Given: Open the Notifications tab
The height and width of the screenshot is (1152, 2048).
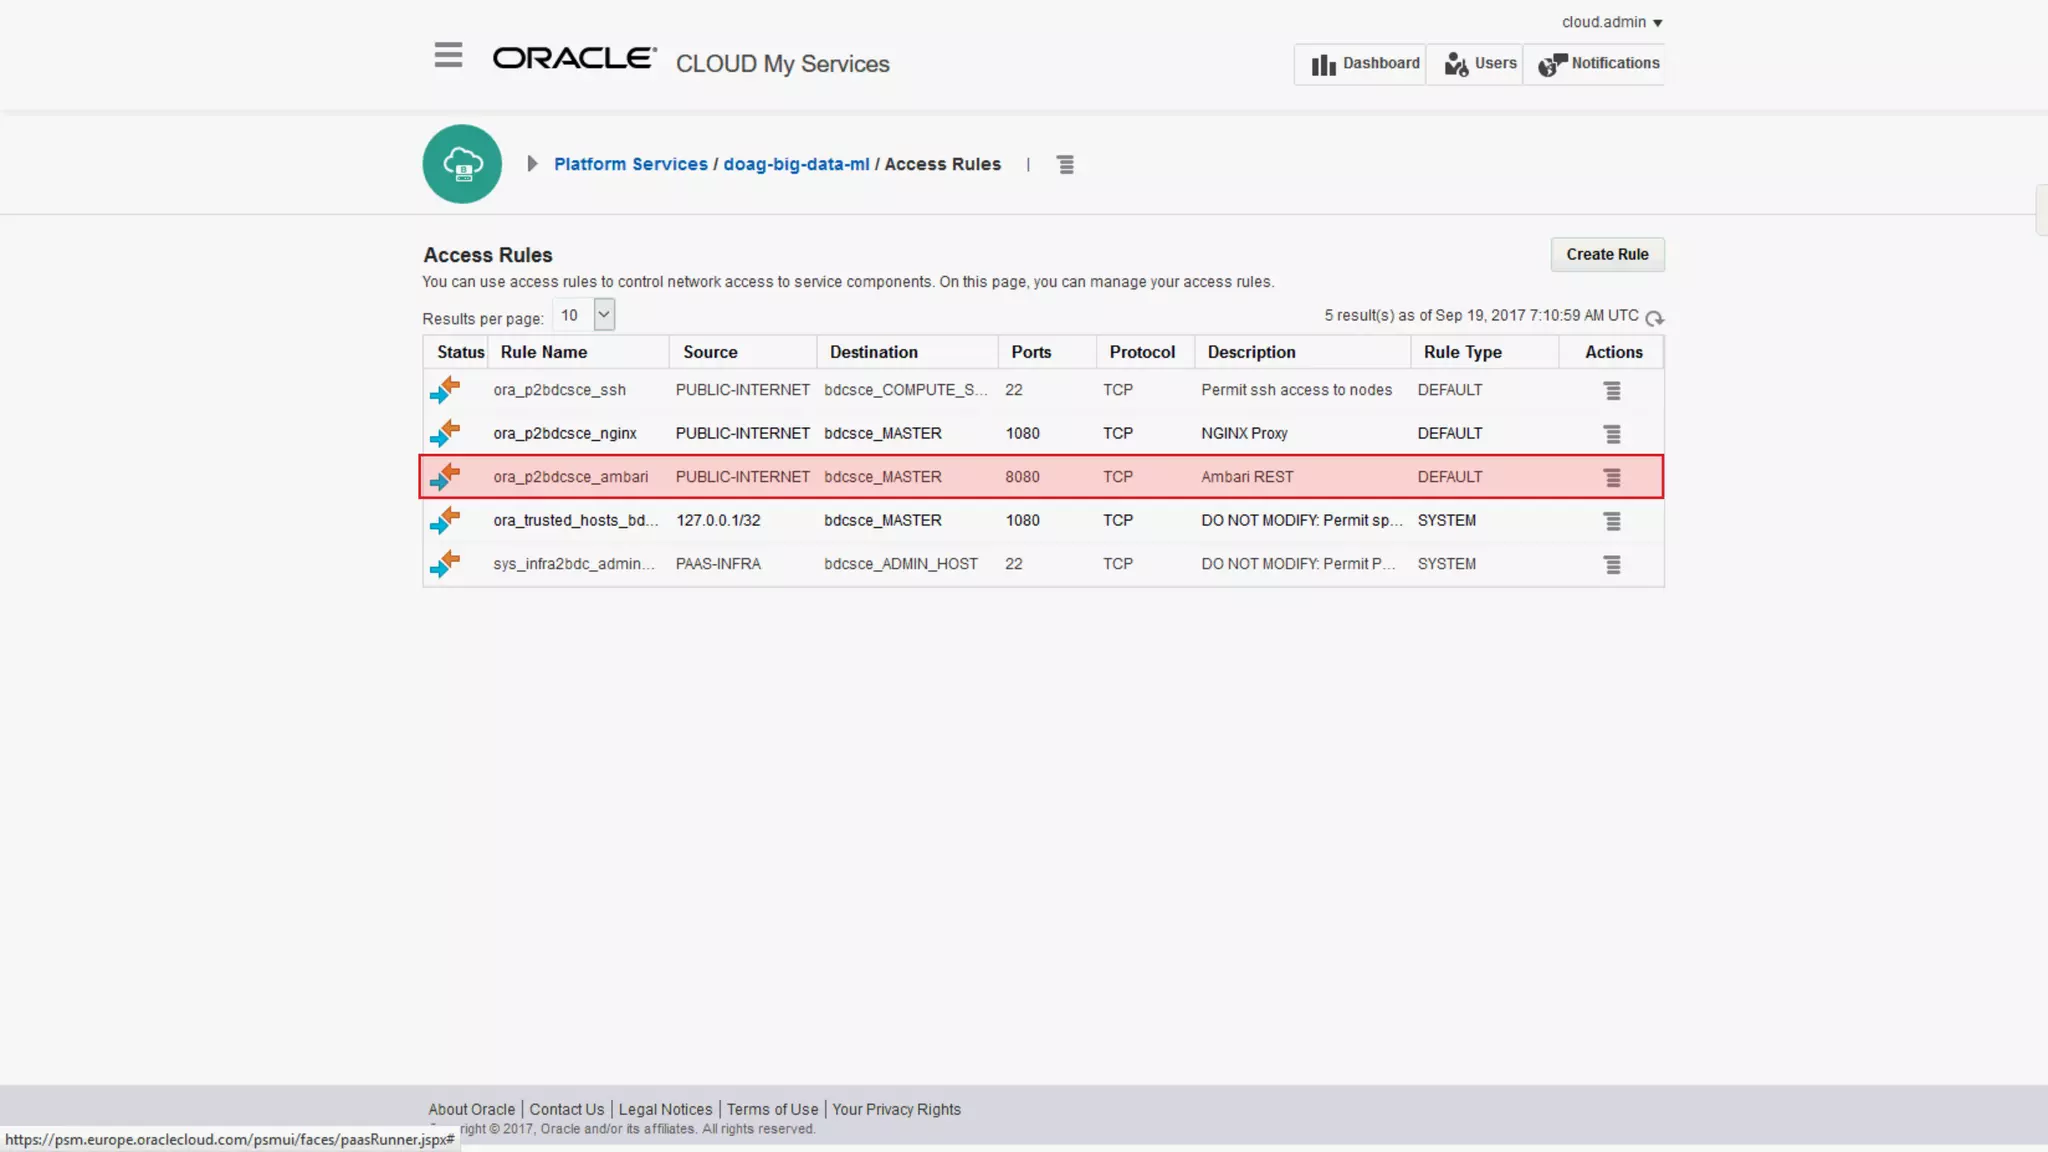Looking at the screenshot, I should click(x=1598, y=64).
